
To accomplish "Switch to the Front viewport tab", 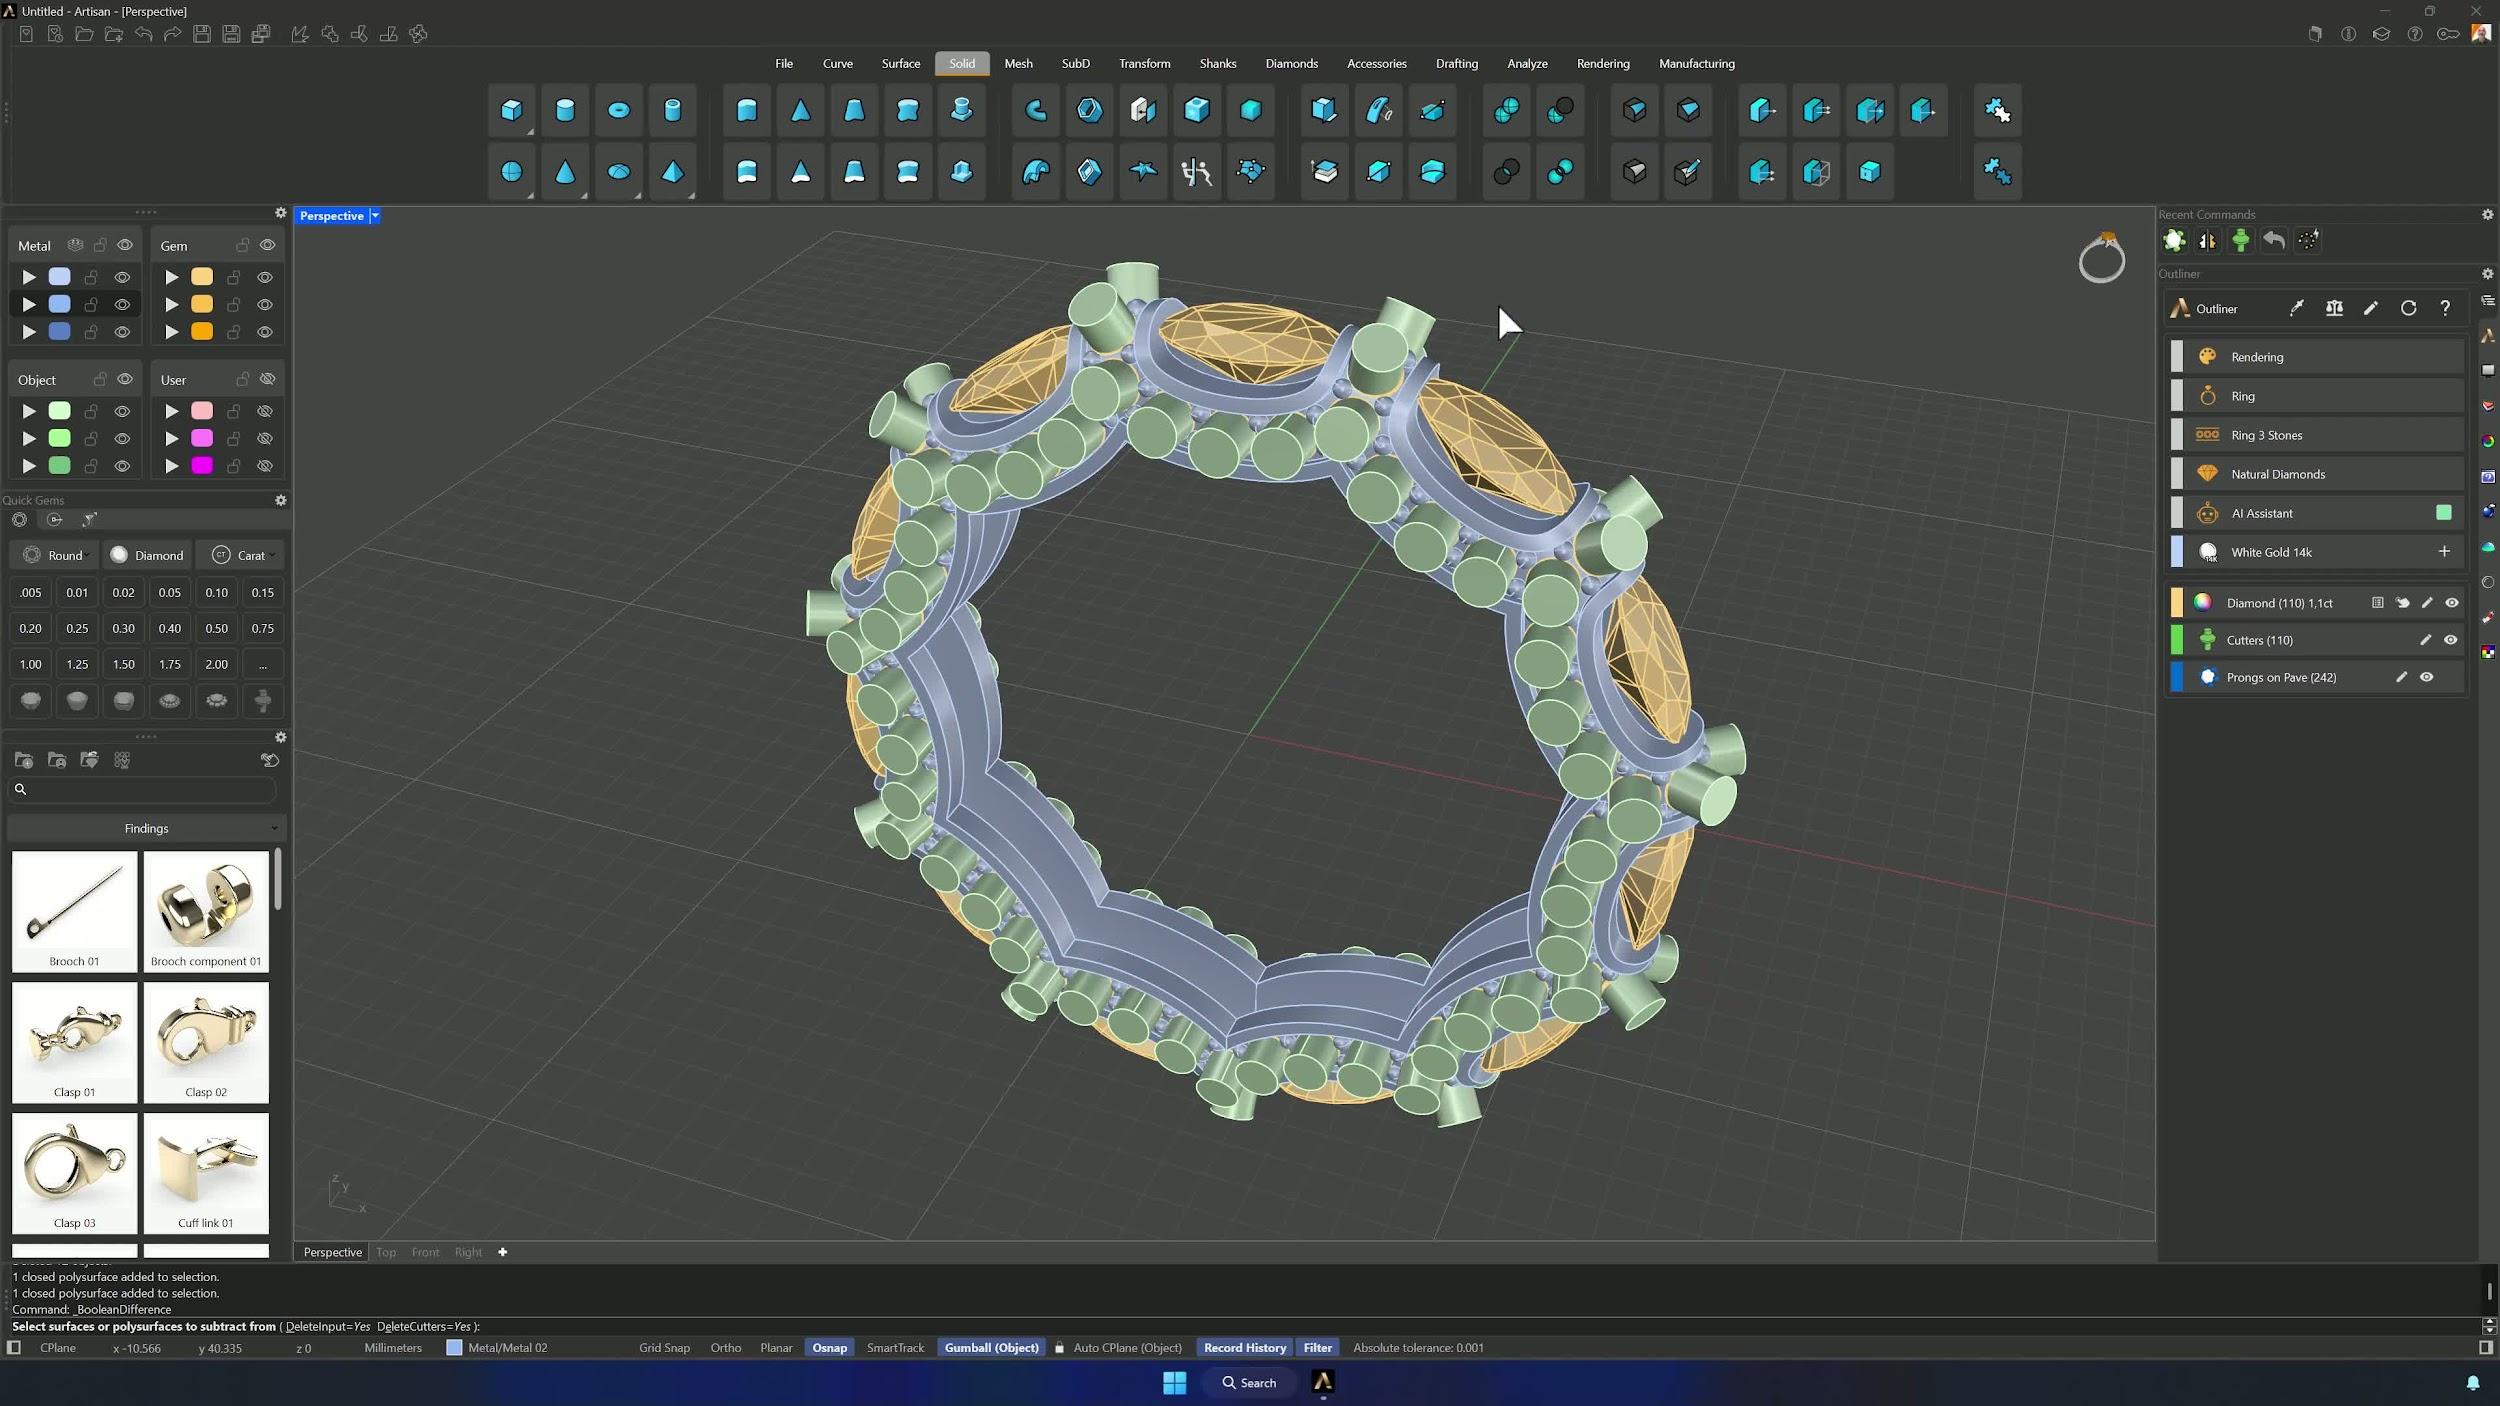I will [425, 1252].
